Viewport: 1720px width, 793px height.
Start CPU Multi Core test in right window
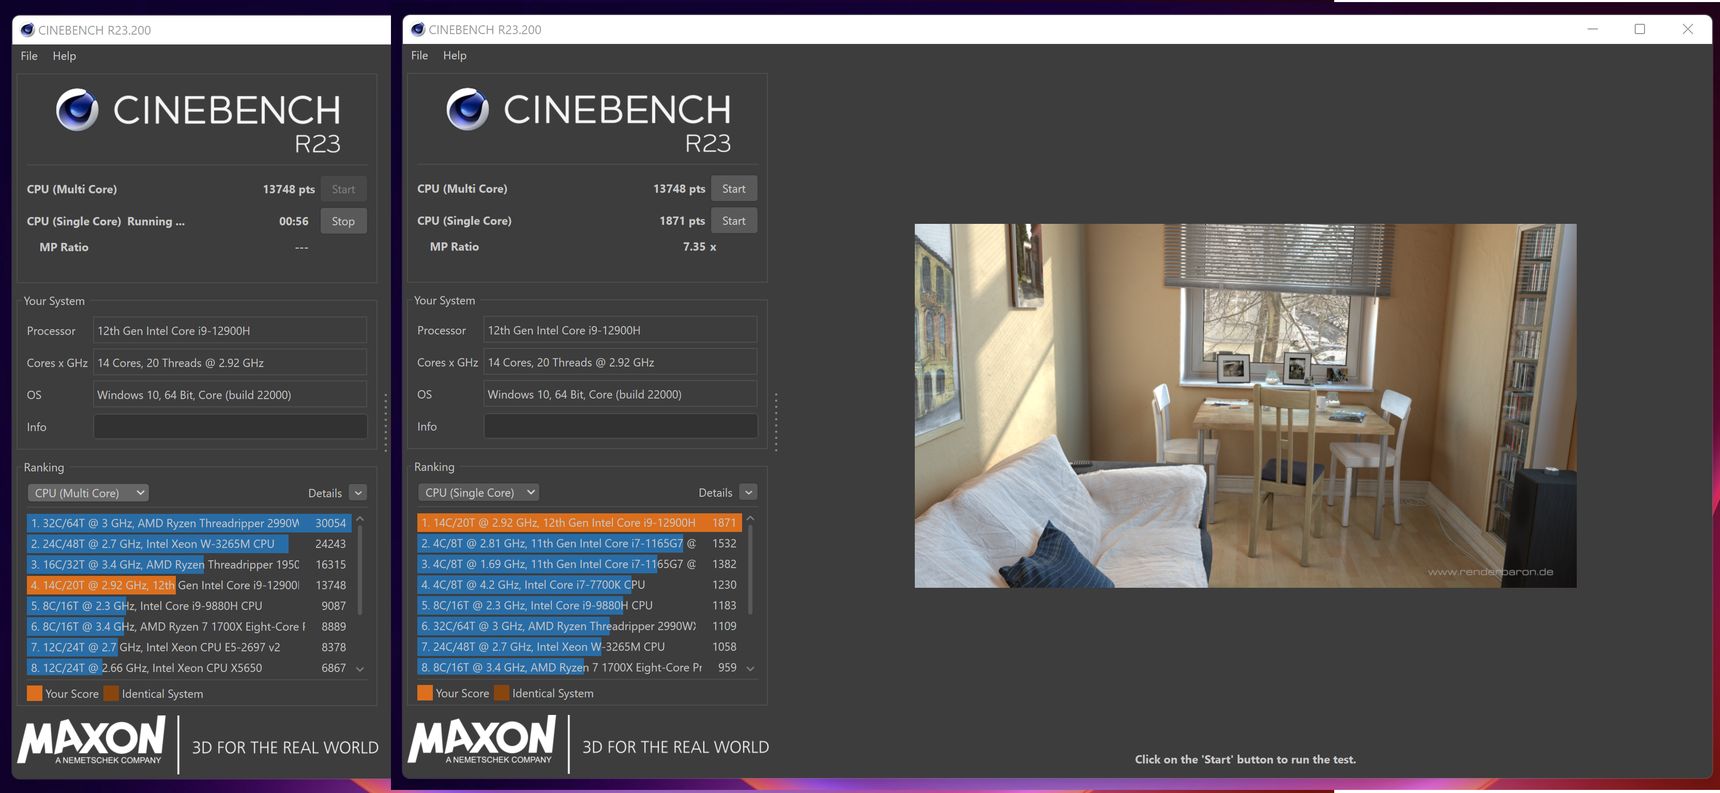[x=734, y=188]
